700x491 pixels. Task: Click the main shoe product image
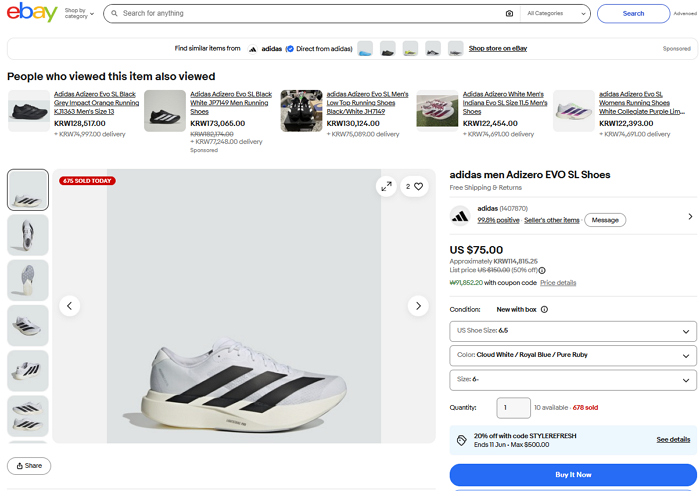pyautogui.click(x=244, y=306)
